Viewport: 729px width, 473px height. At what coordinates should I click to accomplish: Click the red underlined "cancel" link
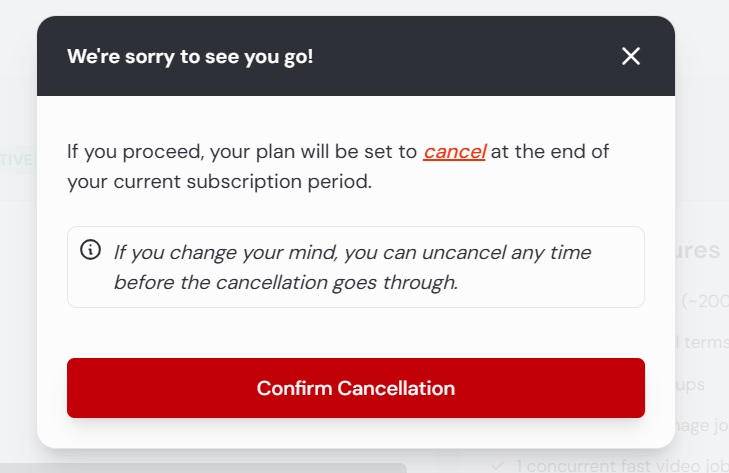(454, 152)
